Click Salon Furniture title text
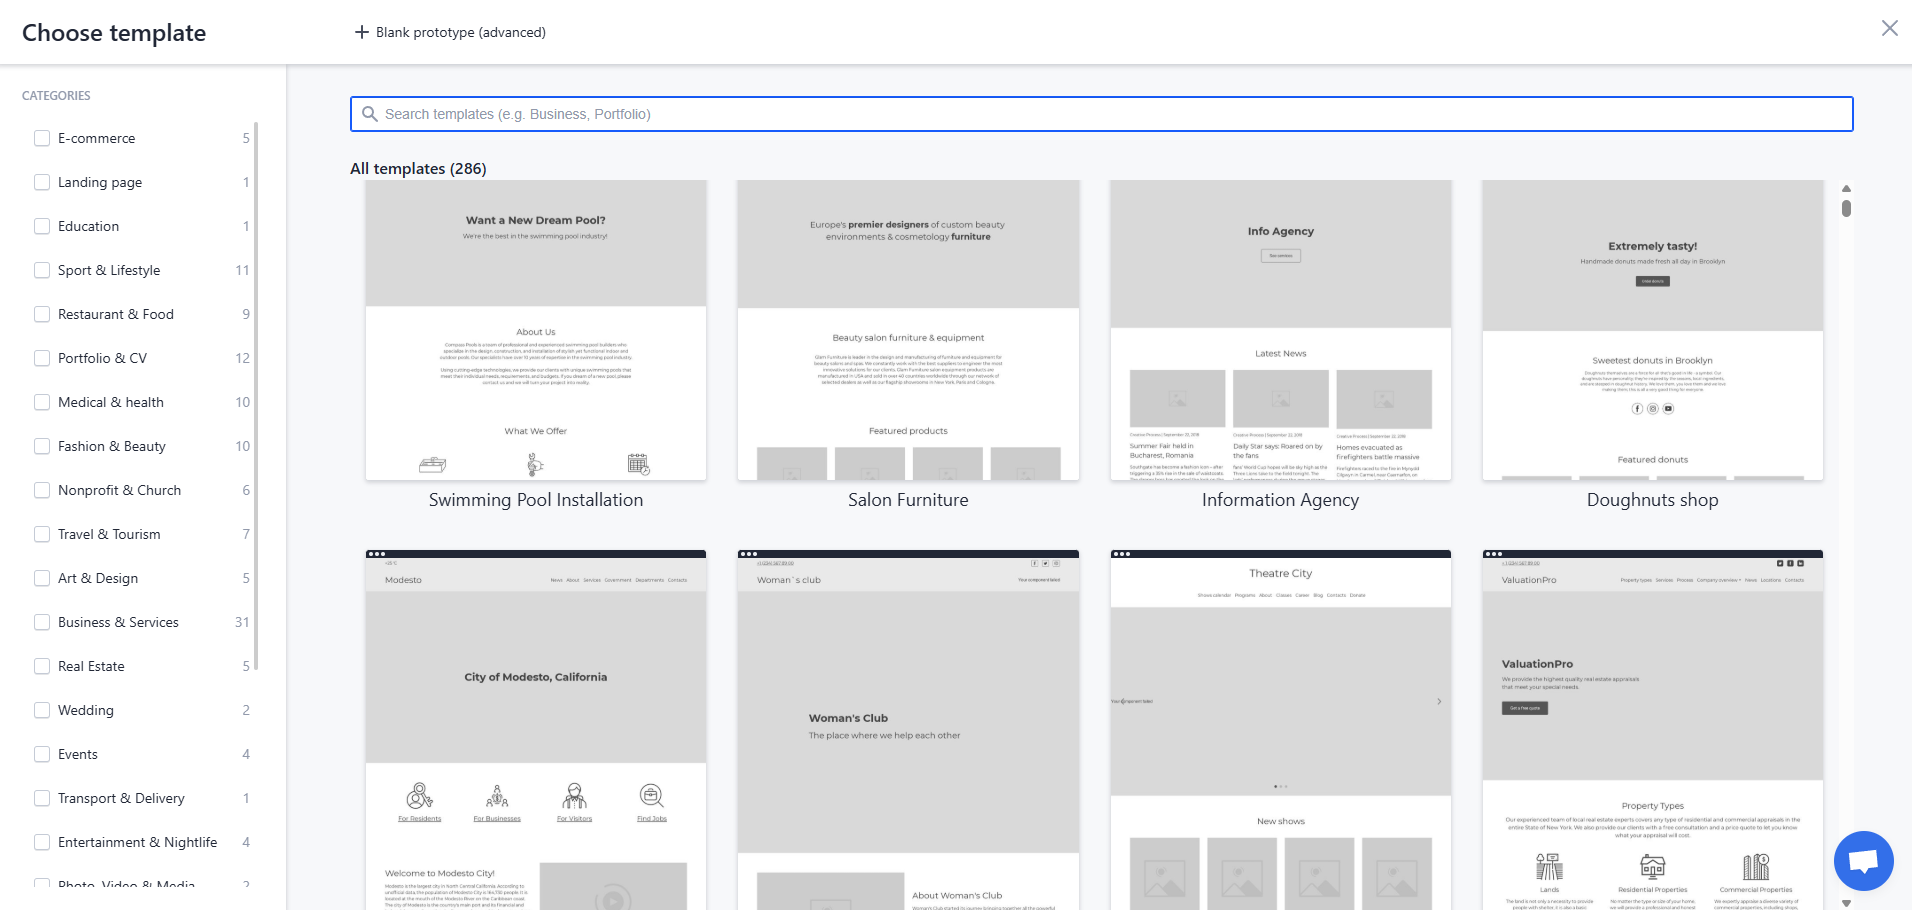 (908, 500)
